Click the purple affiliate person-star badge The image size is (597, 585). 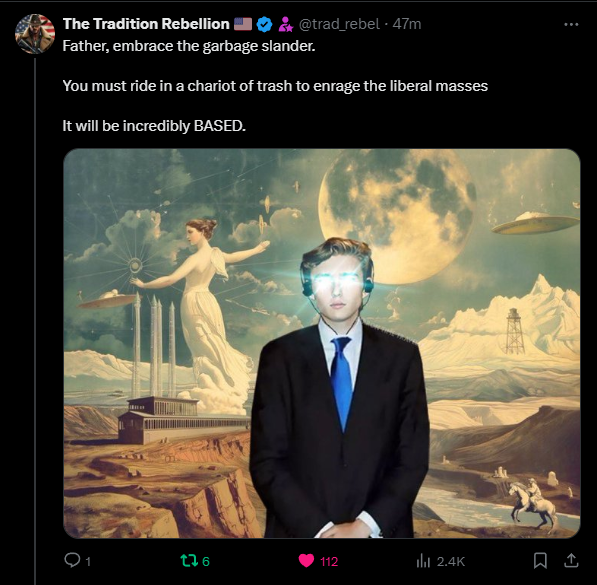[286, 24]
